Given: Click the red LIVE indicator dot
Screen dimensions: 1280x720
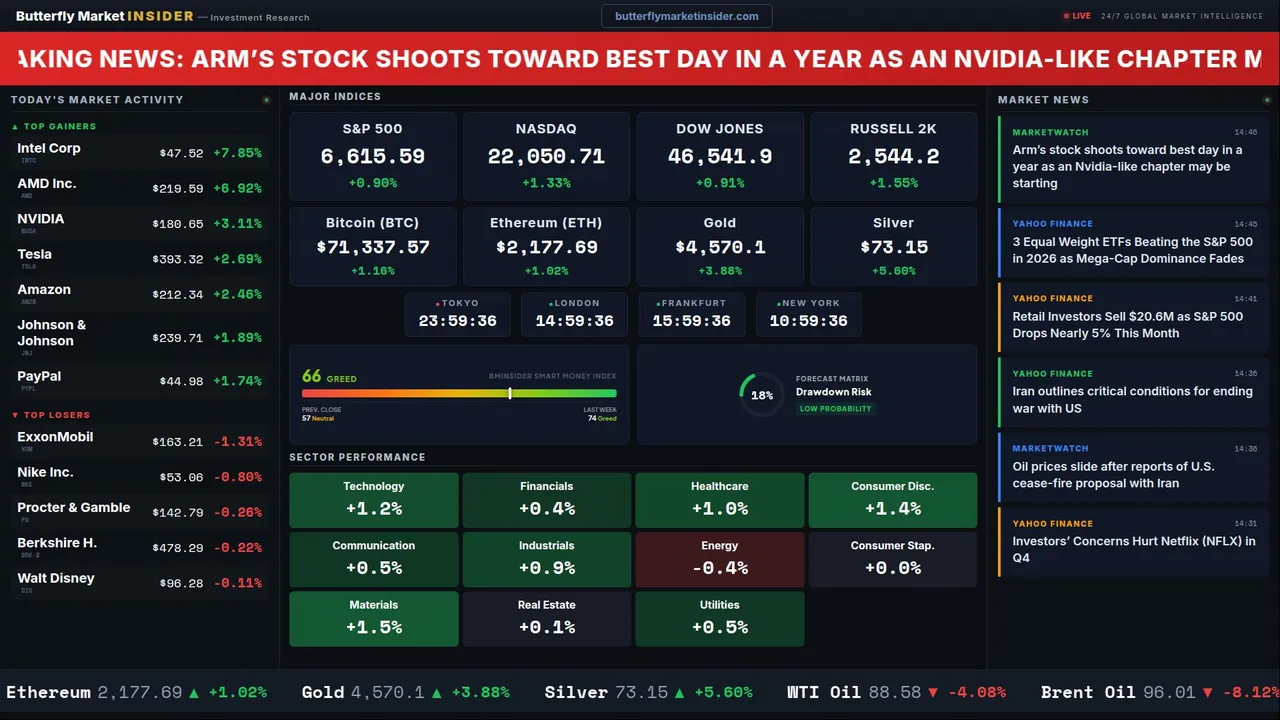Looking at the screenshot, I should 1066,16.
